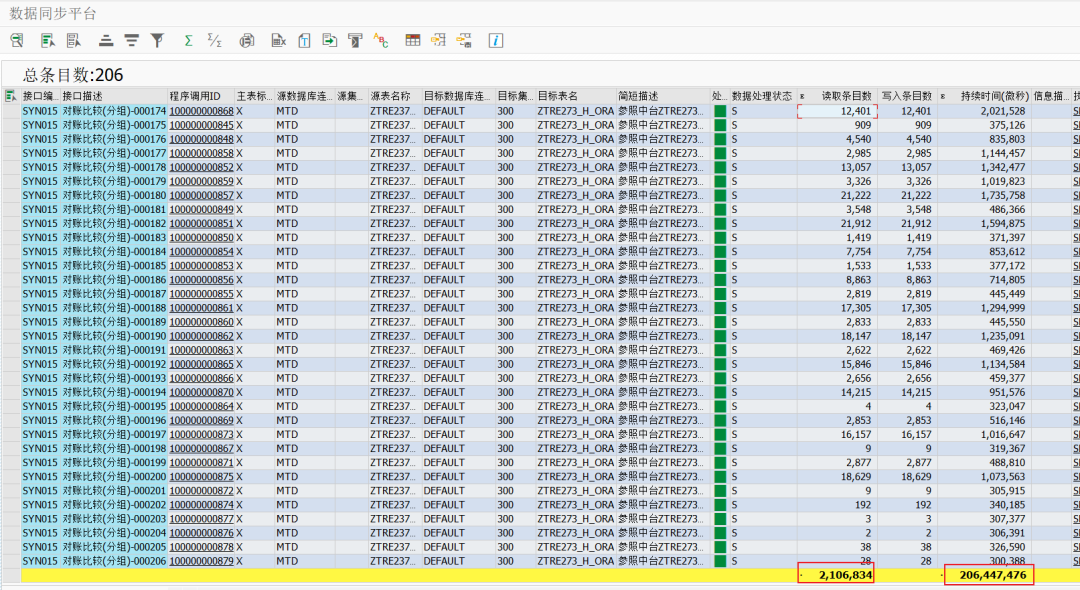This screenshot has height=590, width=1080.
Task: Select the row selector for 对账比较(分组)-000200
Action: pyautogui.click(x=10, y=476)
